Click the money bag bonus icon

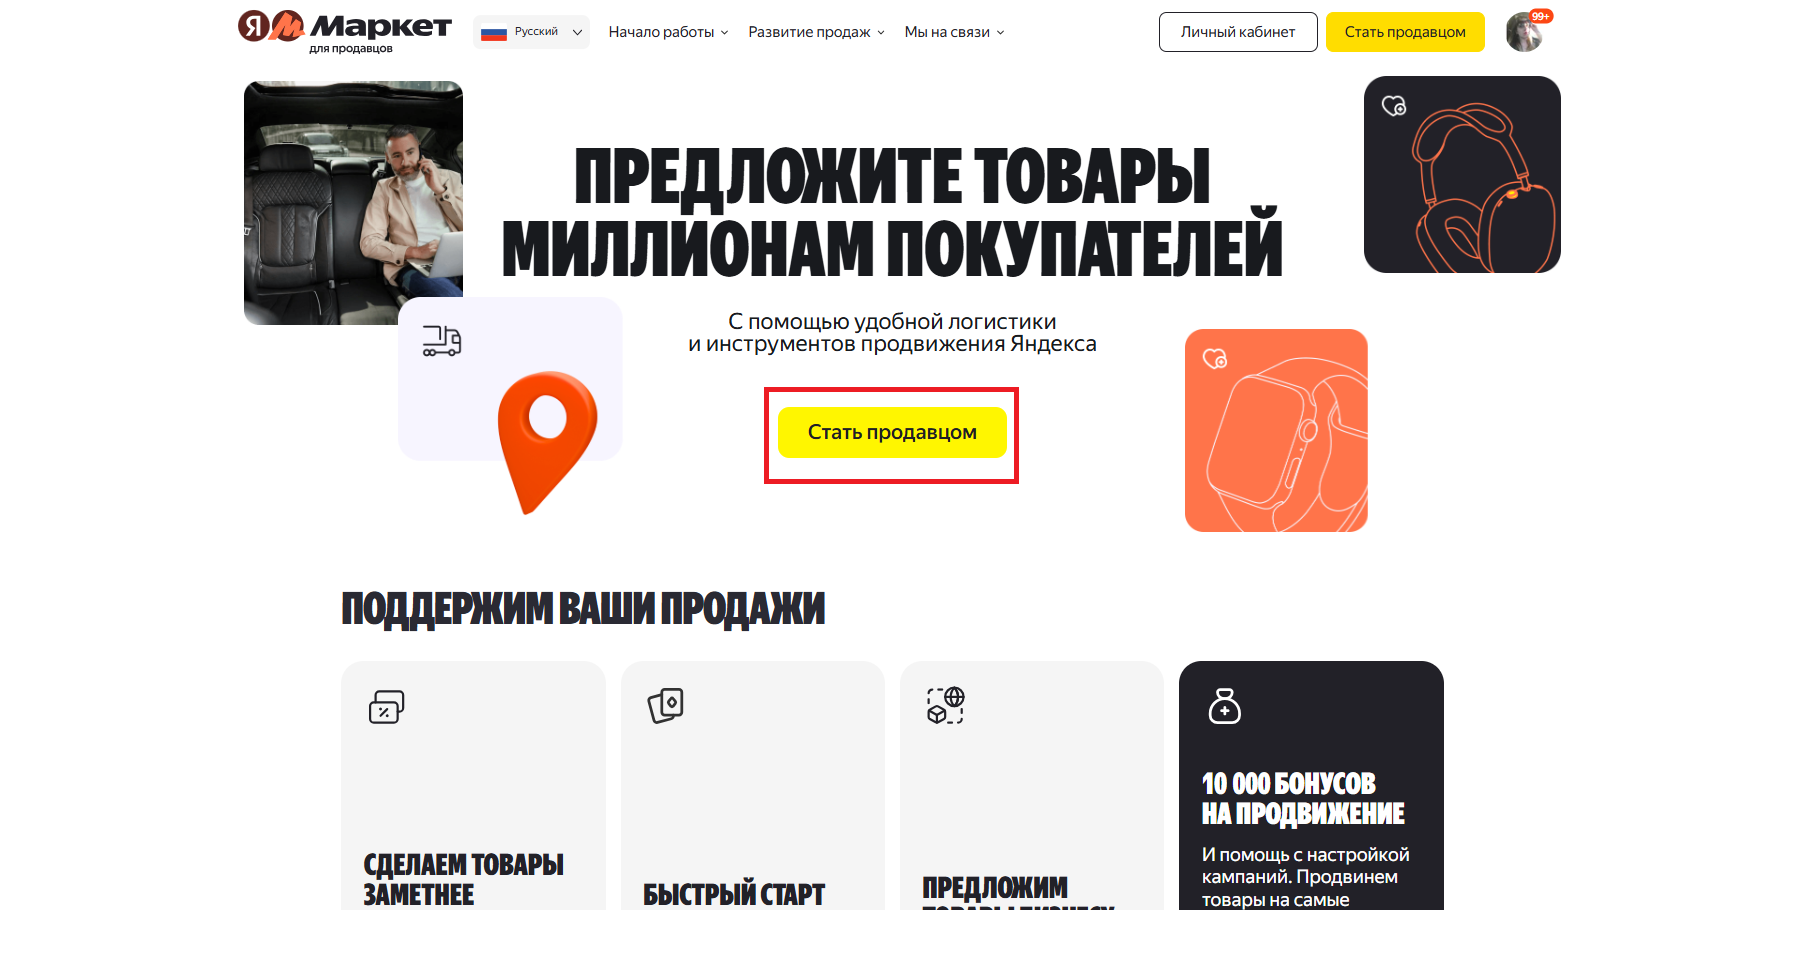coord(1224,706)
